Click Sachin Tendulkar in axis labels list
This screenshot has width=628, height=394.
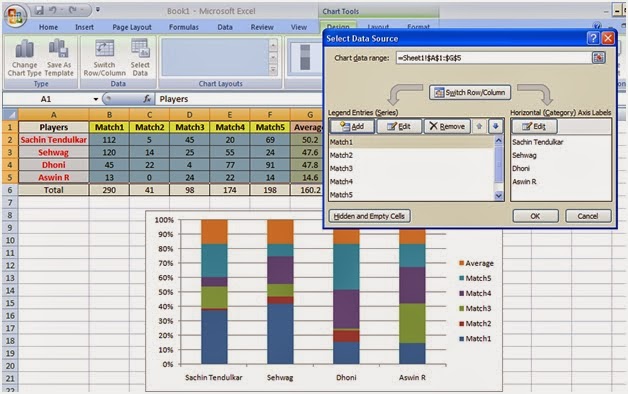tap(538, 142)
